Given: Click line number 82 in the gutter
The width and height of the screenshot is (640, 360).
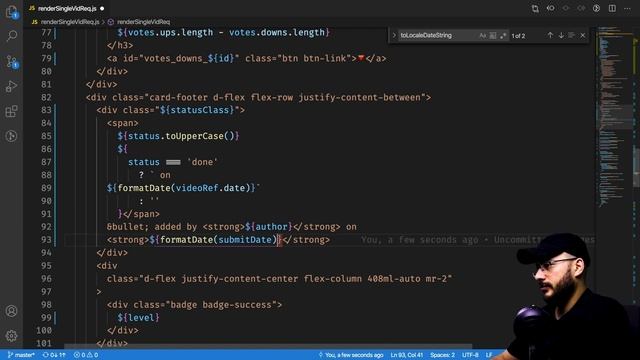Looking at the screenshot, I should (x=46, y=97).
